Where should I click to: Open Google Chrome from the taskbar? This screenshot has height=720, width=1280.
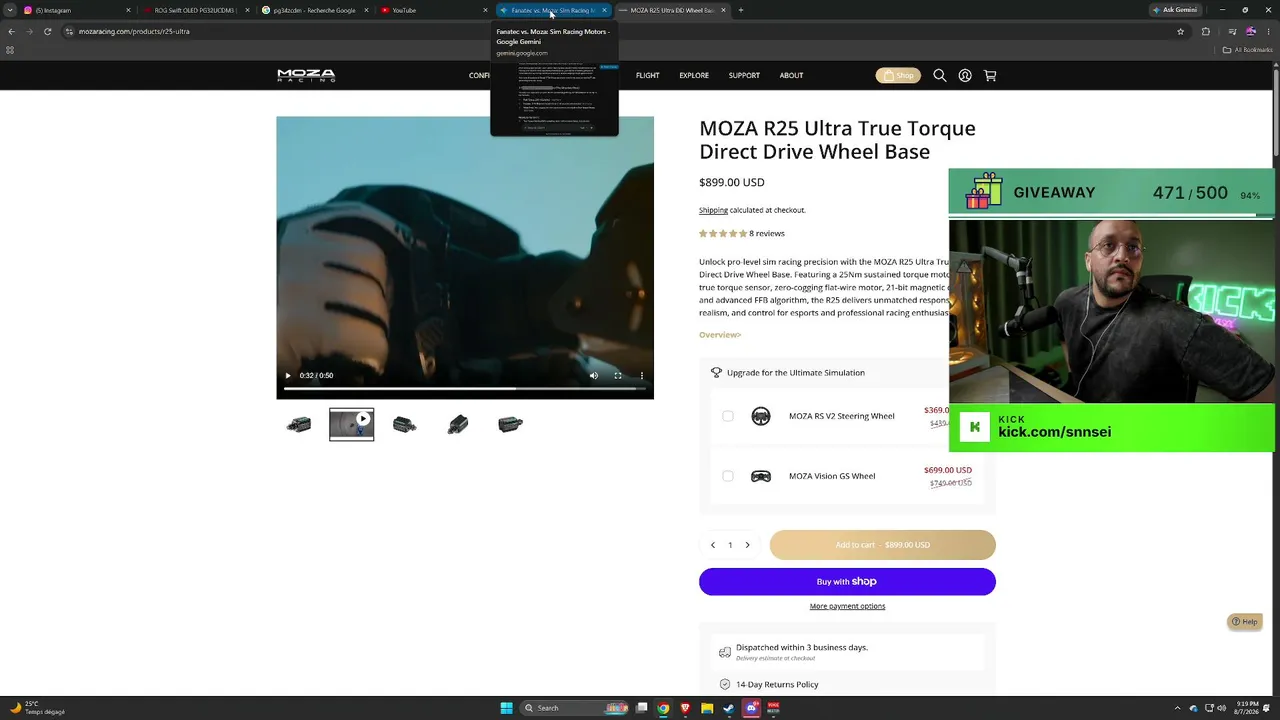point(663,708)
